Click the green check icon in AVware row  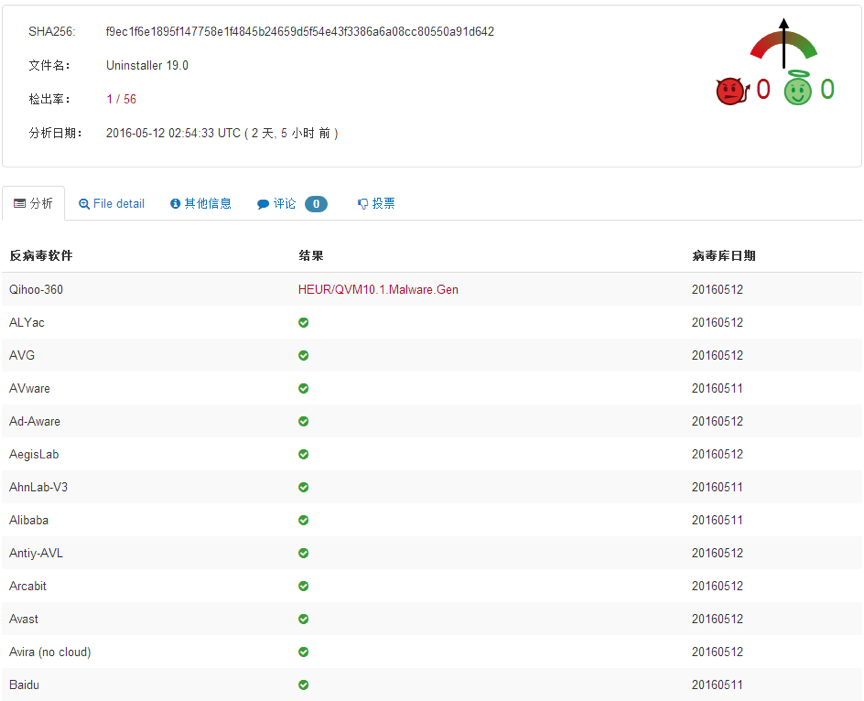pyautogui.click(x=303, y=389)
